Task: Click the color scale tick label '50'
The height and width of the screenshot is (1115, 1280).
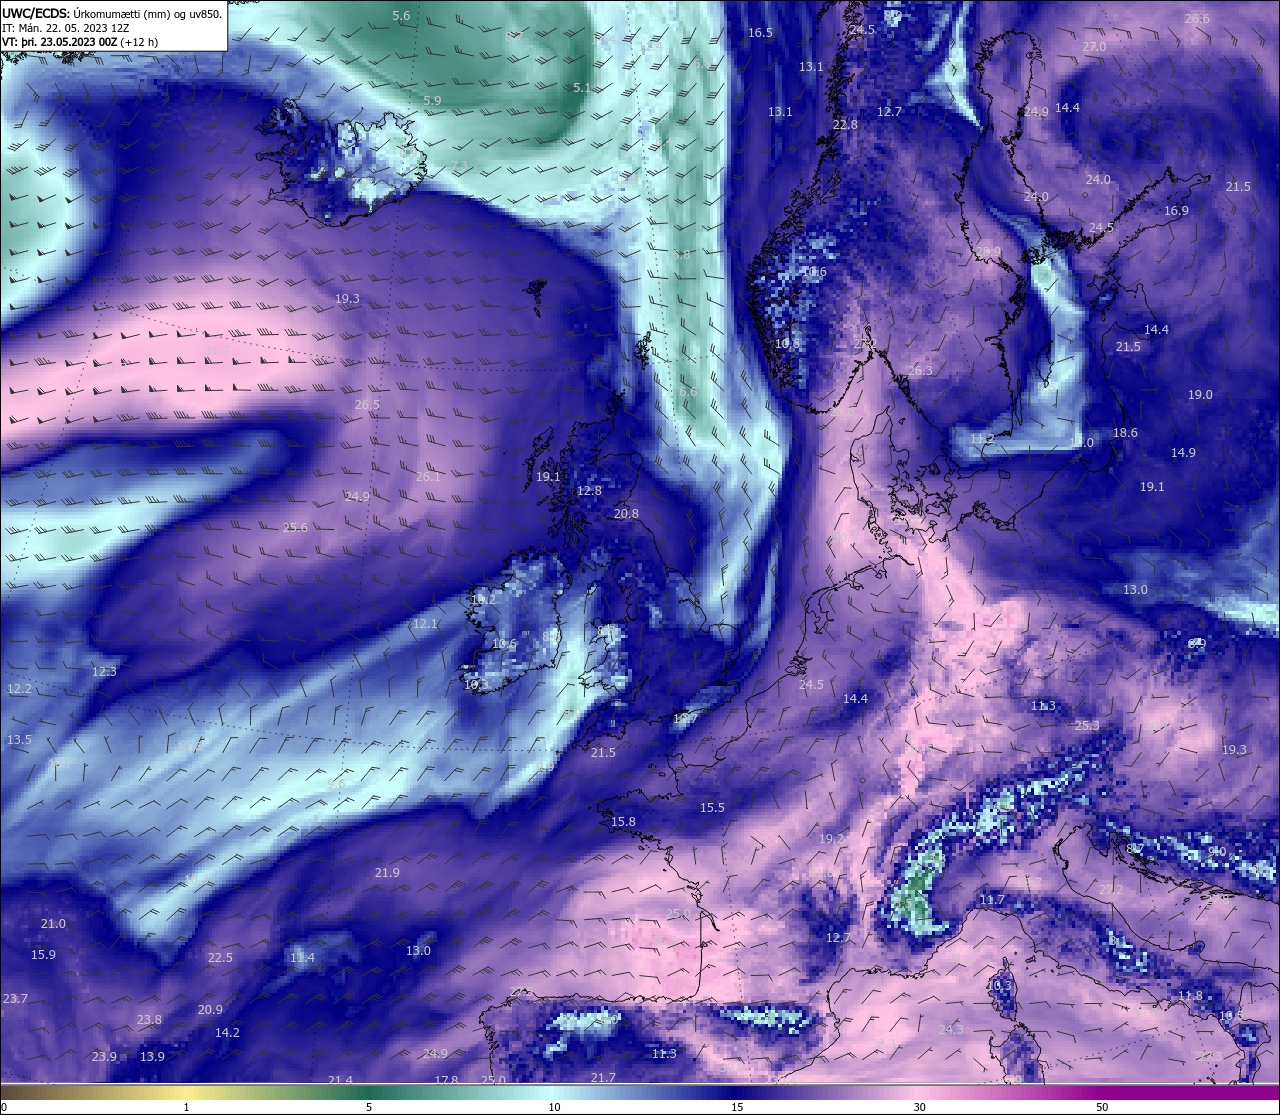Action: click(x=1102, y=1107)
